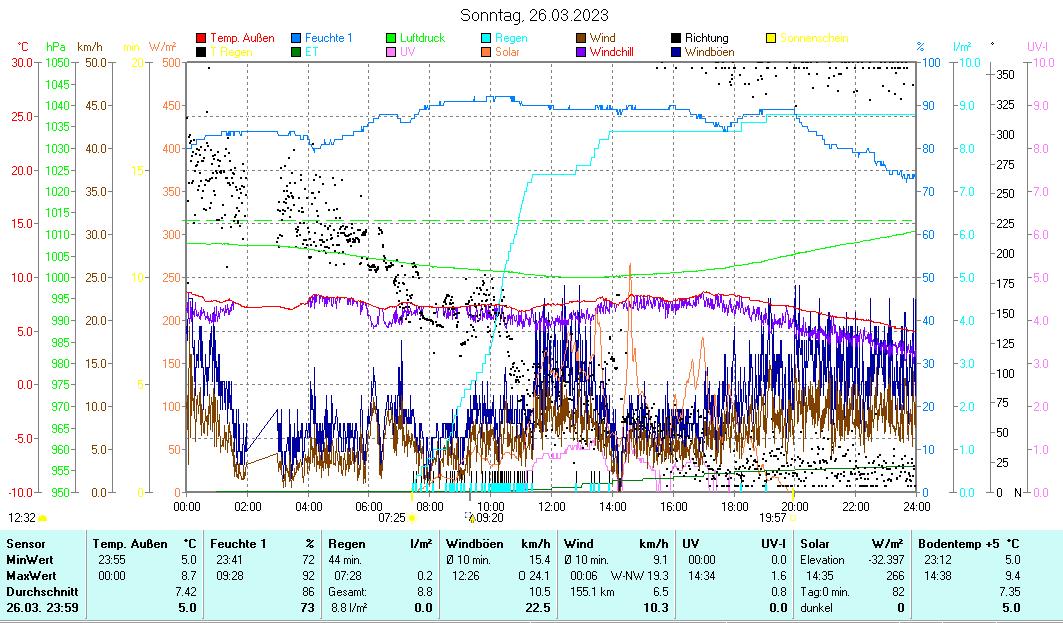Screen dimensions: 1063x623
Task: Select the green Luftdruck legend marker
Action: 392,38
